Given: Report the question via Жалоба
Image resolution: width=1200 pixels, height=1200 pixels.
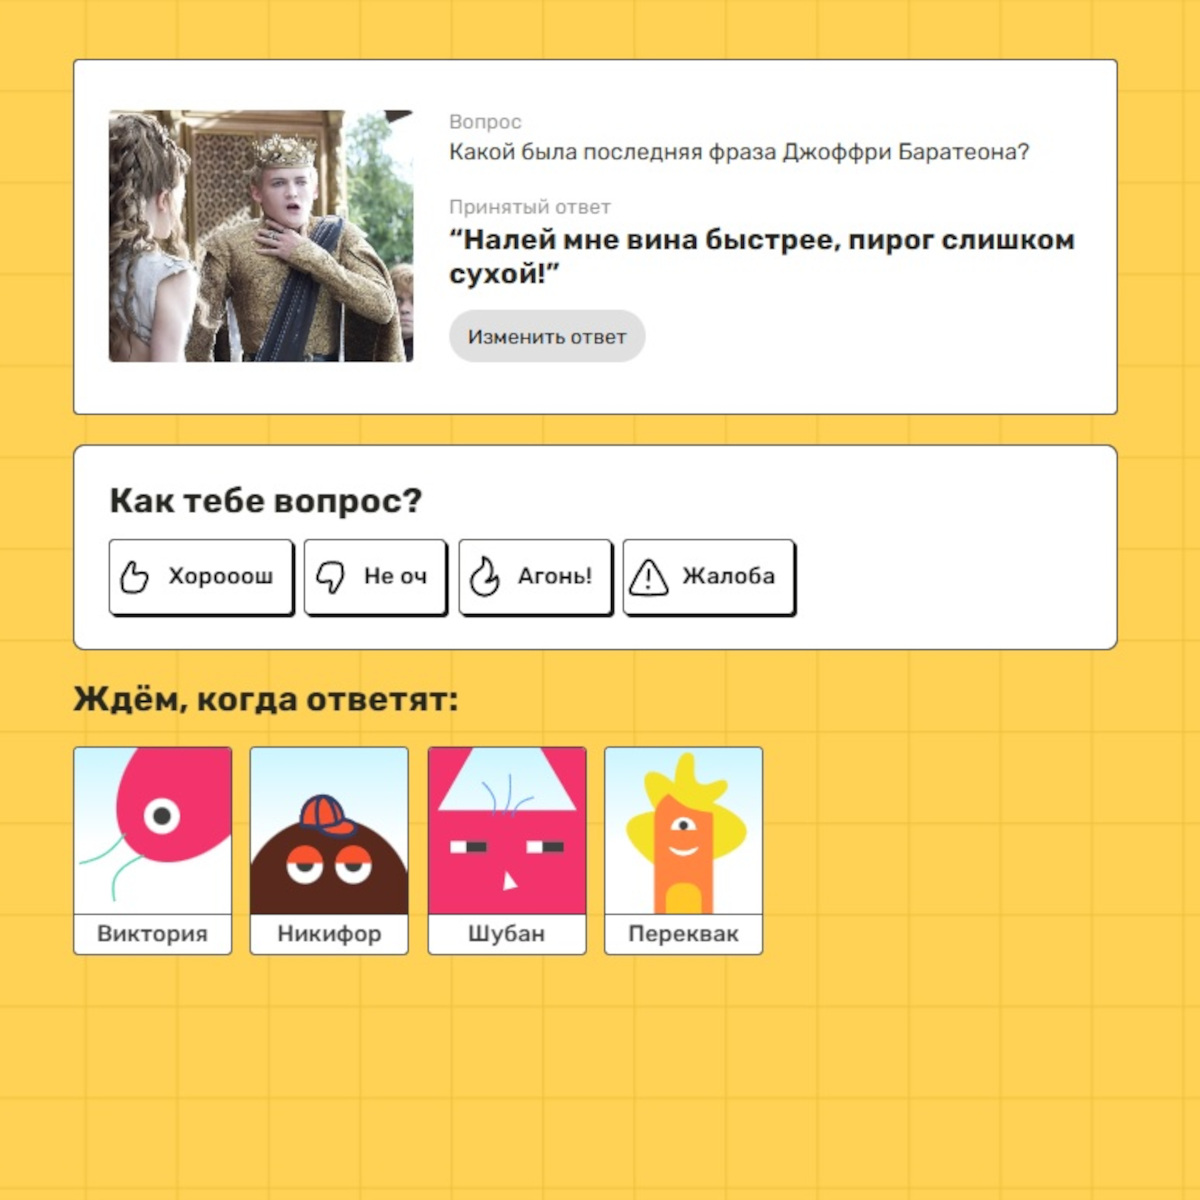Looking at the screenshot, I should 709,576.
